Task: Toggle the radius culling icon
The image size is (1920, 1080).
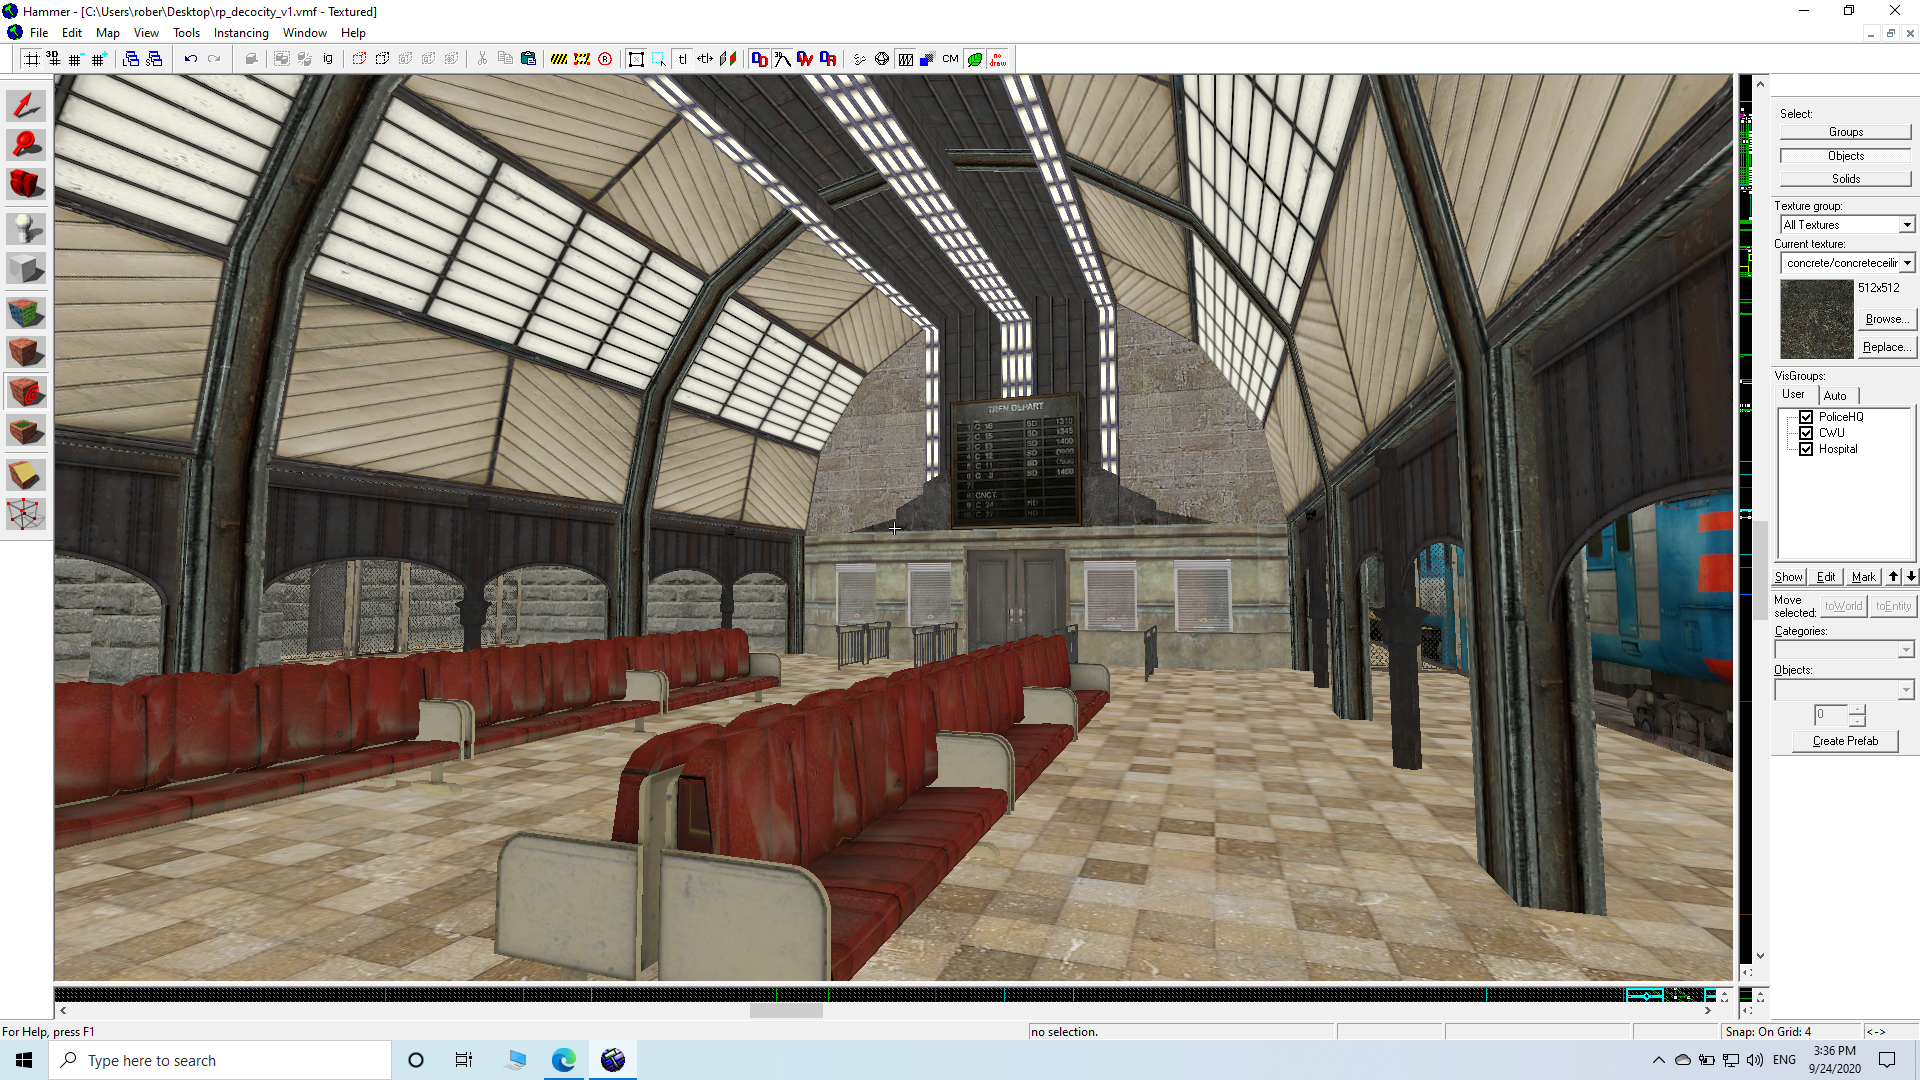Action: pos(605,59)
